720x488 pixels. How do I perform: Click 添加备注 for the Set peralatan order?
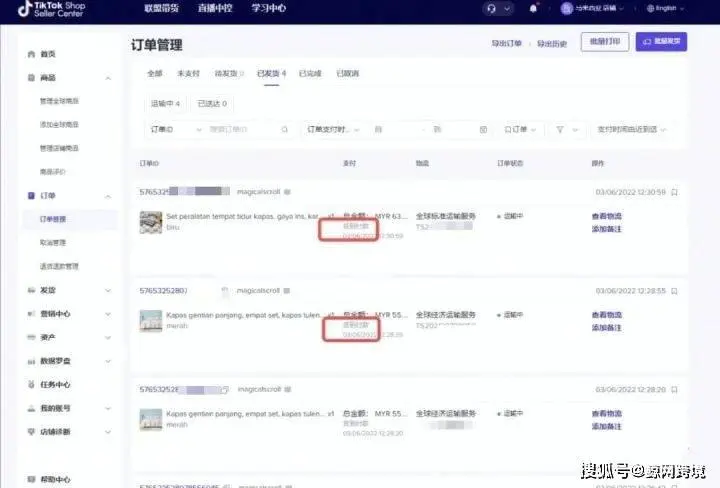pyautogui.click(x=607, y=229)
